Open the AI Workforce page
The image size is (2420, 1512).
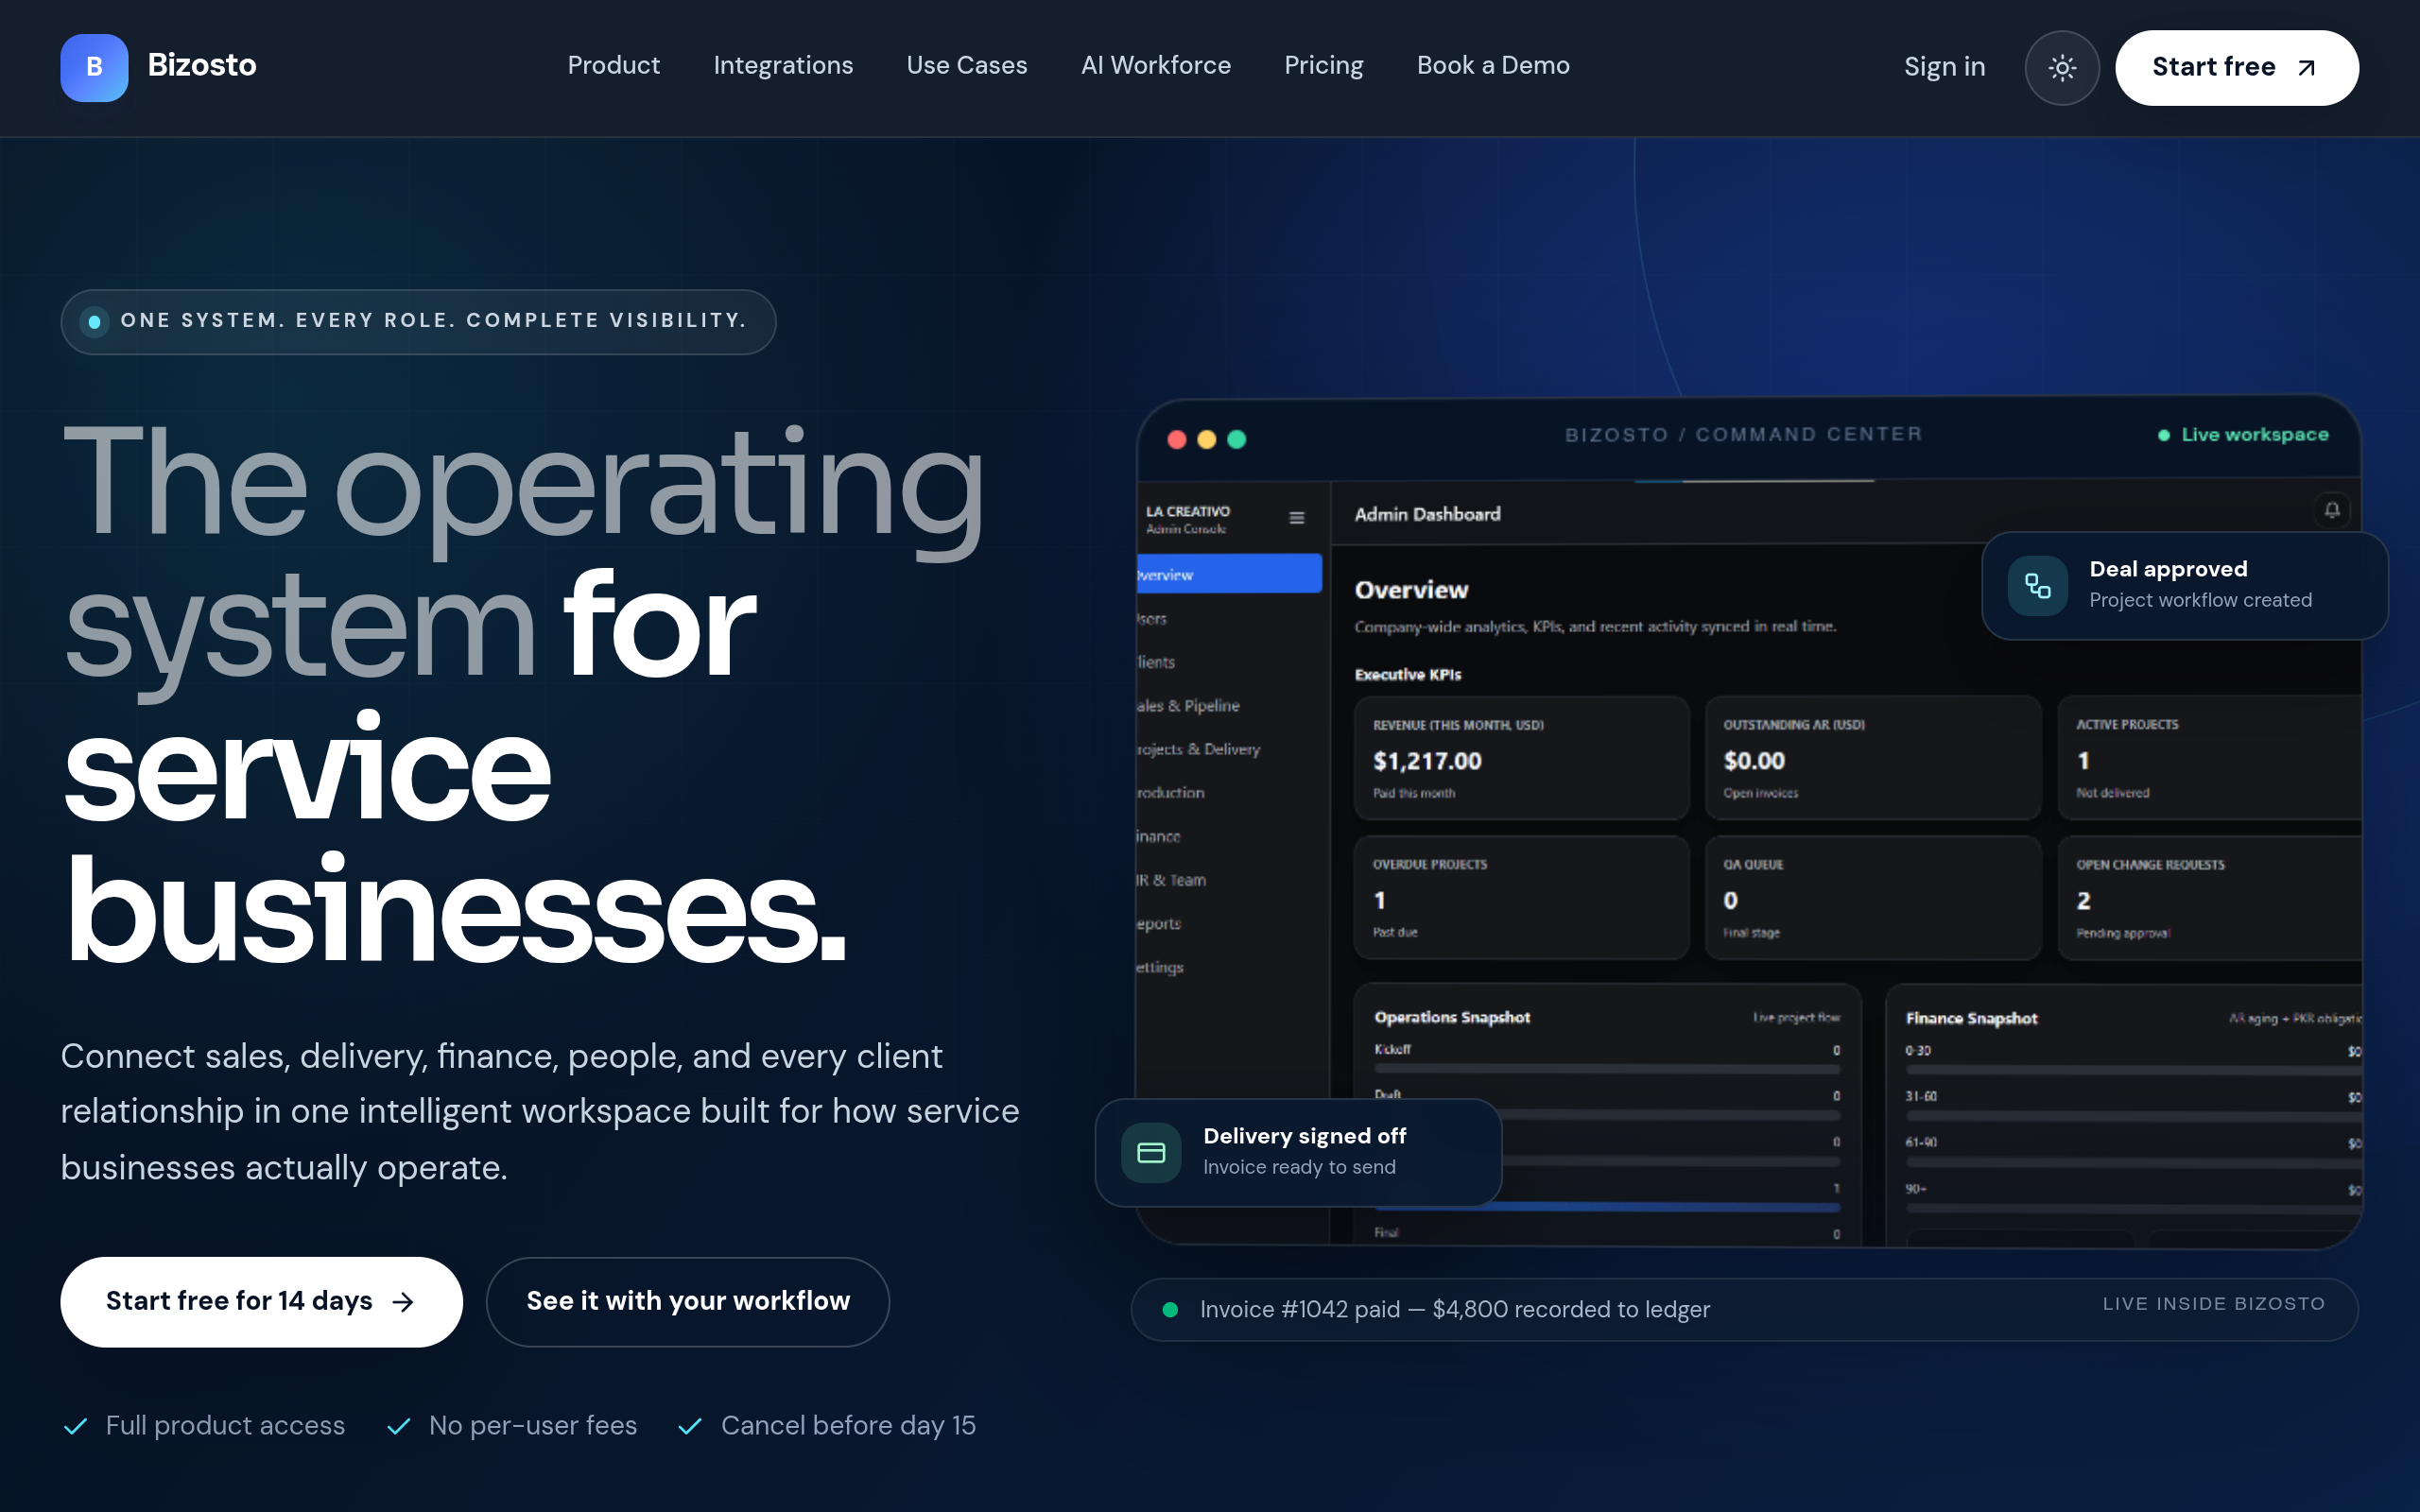coord(1156,66)
